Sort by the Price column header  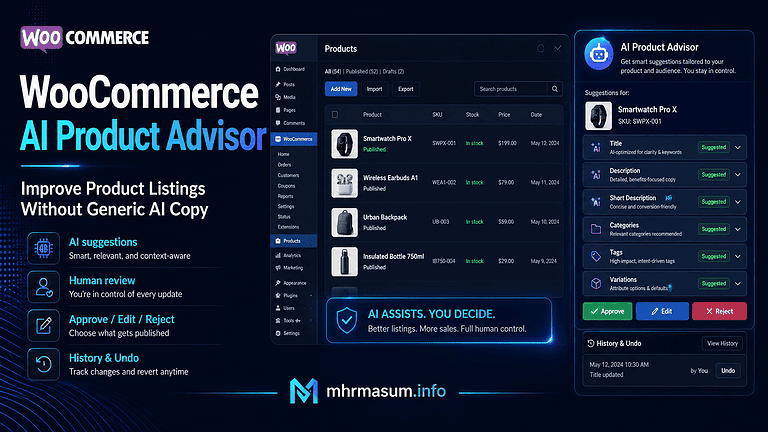tap(504, 115)
